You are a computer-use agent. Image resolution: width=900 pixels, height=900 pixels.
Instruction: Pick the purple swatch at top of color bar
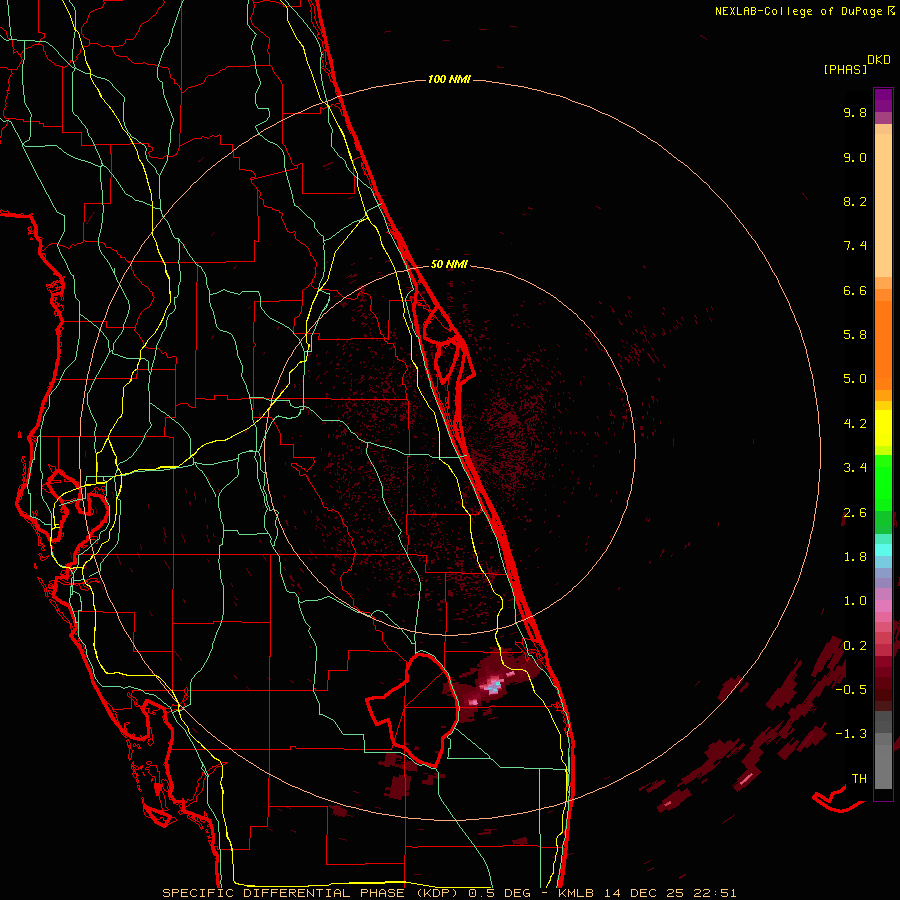coord(883,100)
